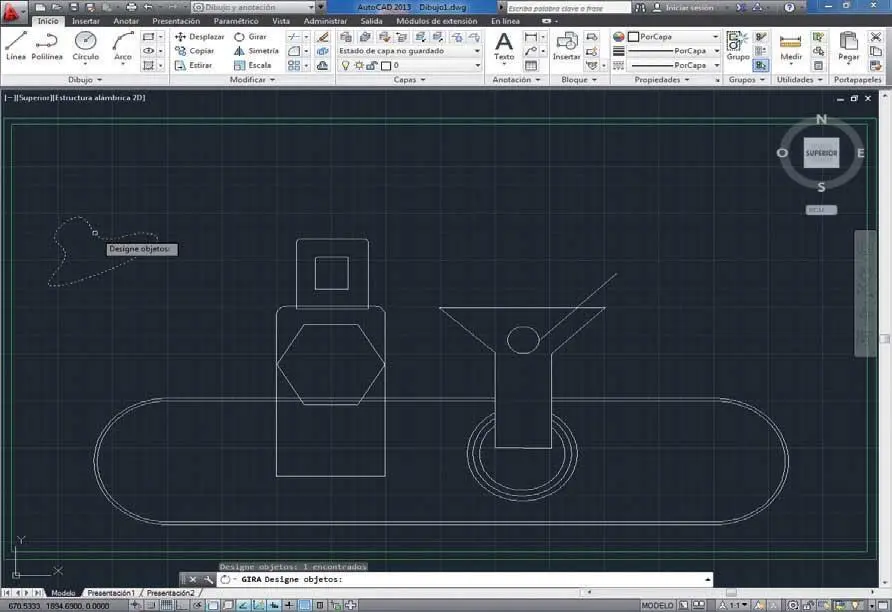
Task: Expand the Propiedades panel arrow
Action: pyautogui.click(x=687, y=80)
